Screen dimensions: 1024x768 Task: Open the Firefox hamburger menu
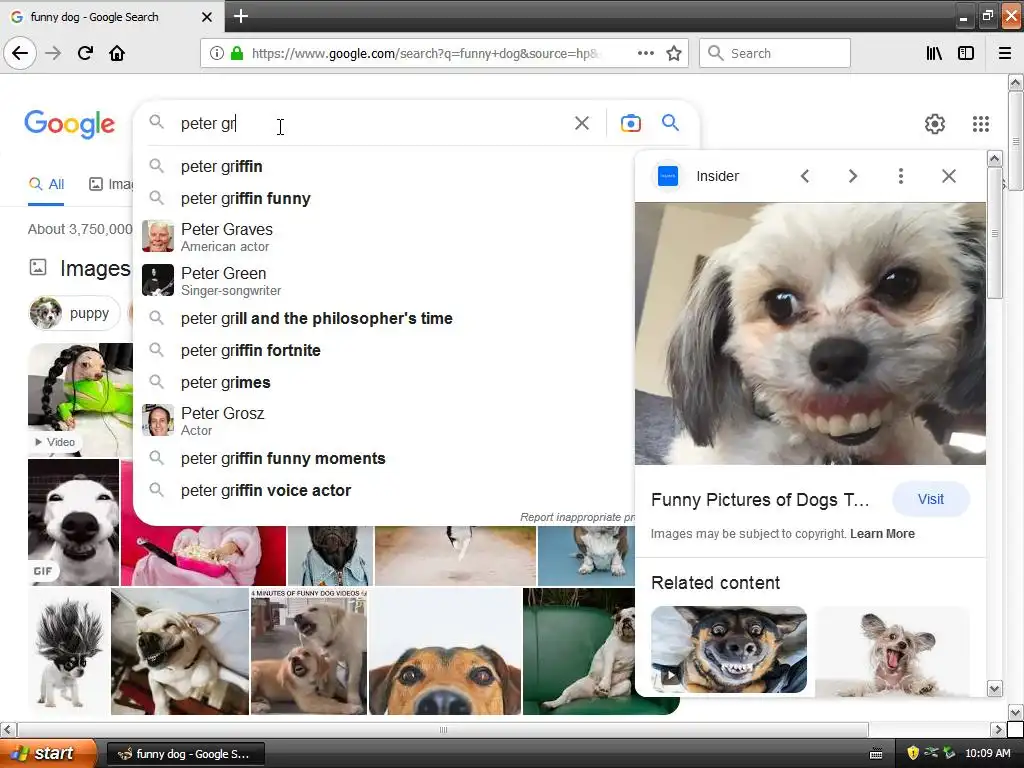tap(1005, 53)
